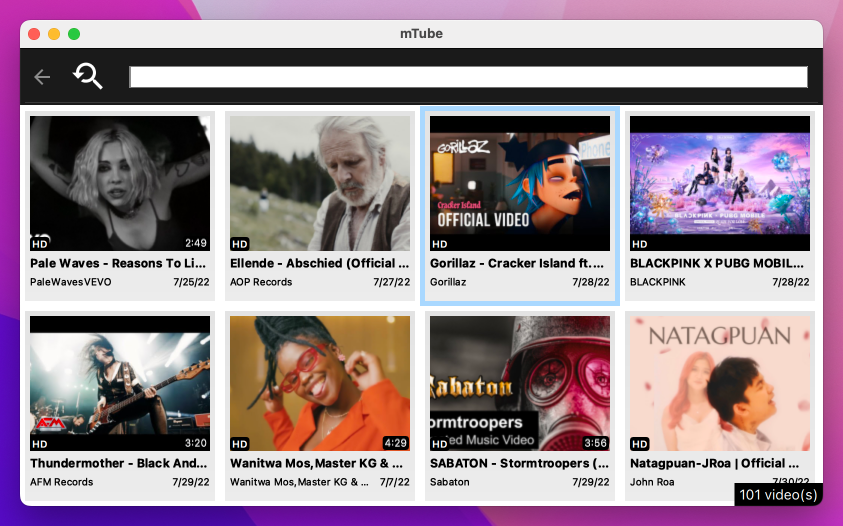Click the HD badge on Ellende video

tap(240, 244)
